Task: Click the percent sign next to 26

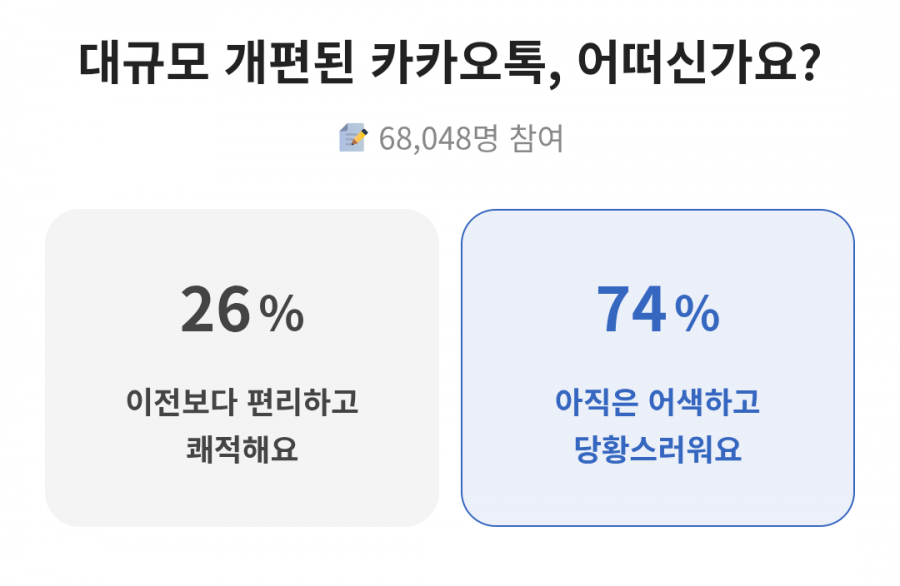Action: coord(281,315)
